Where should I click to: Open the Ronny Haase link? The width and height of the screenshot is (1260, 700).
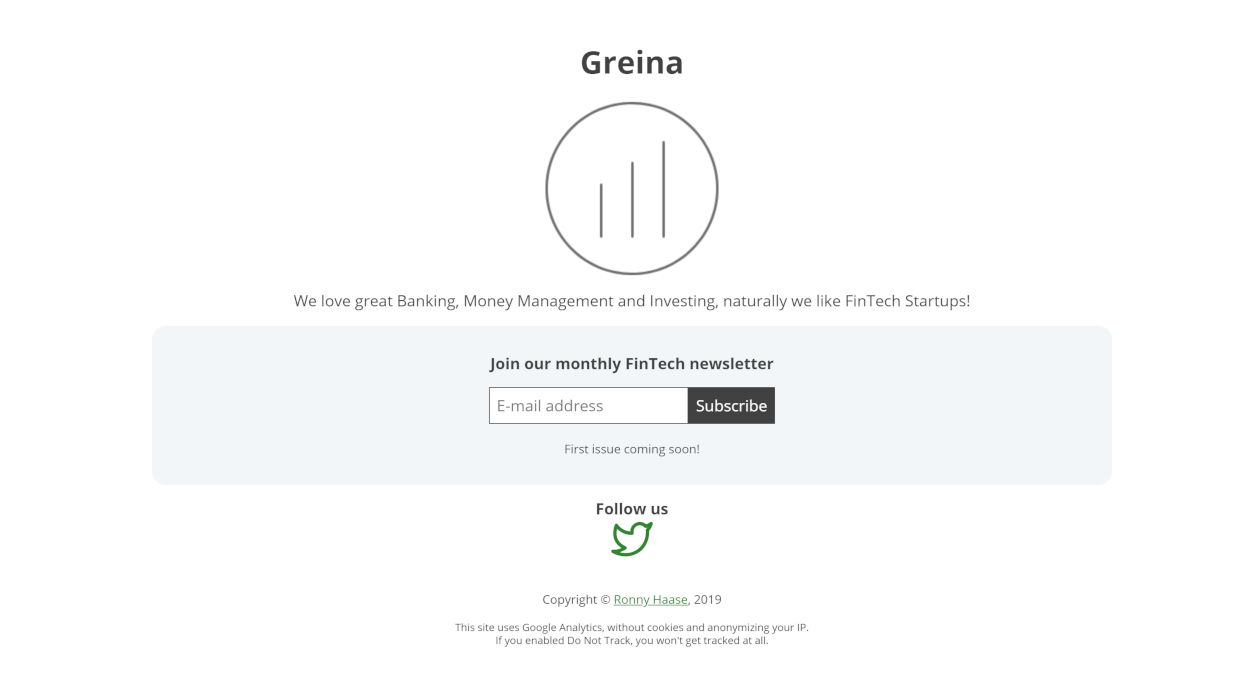click(x=650, y=600)
